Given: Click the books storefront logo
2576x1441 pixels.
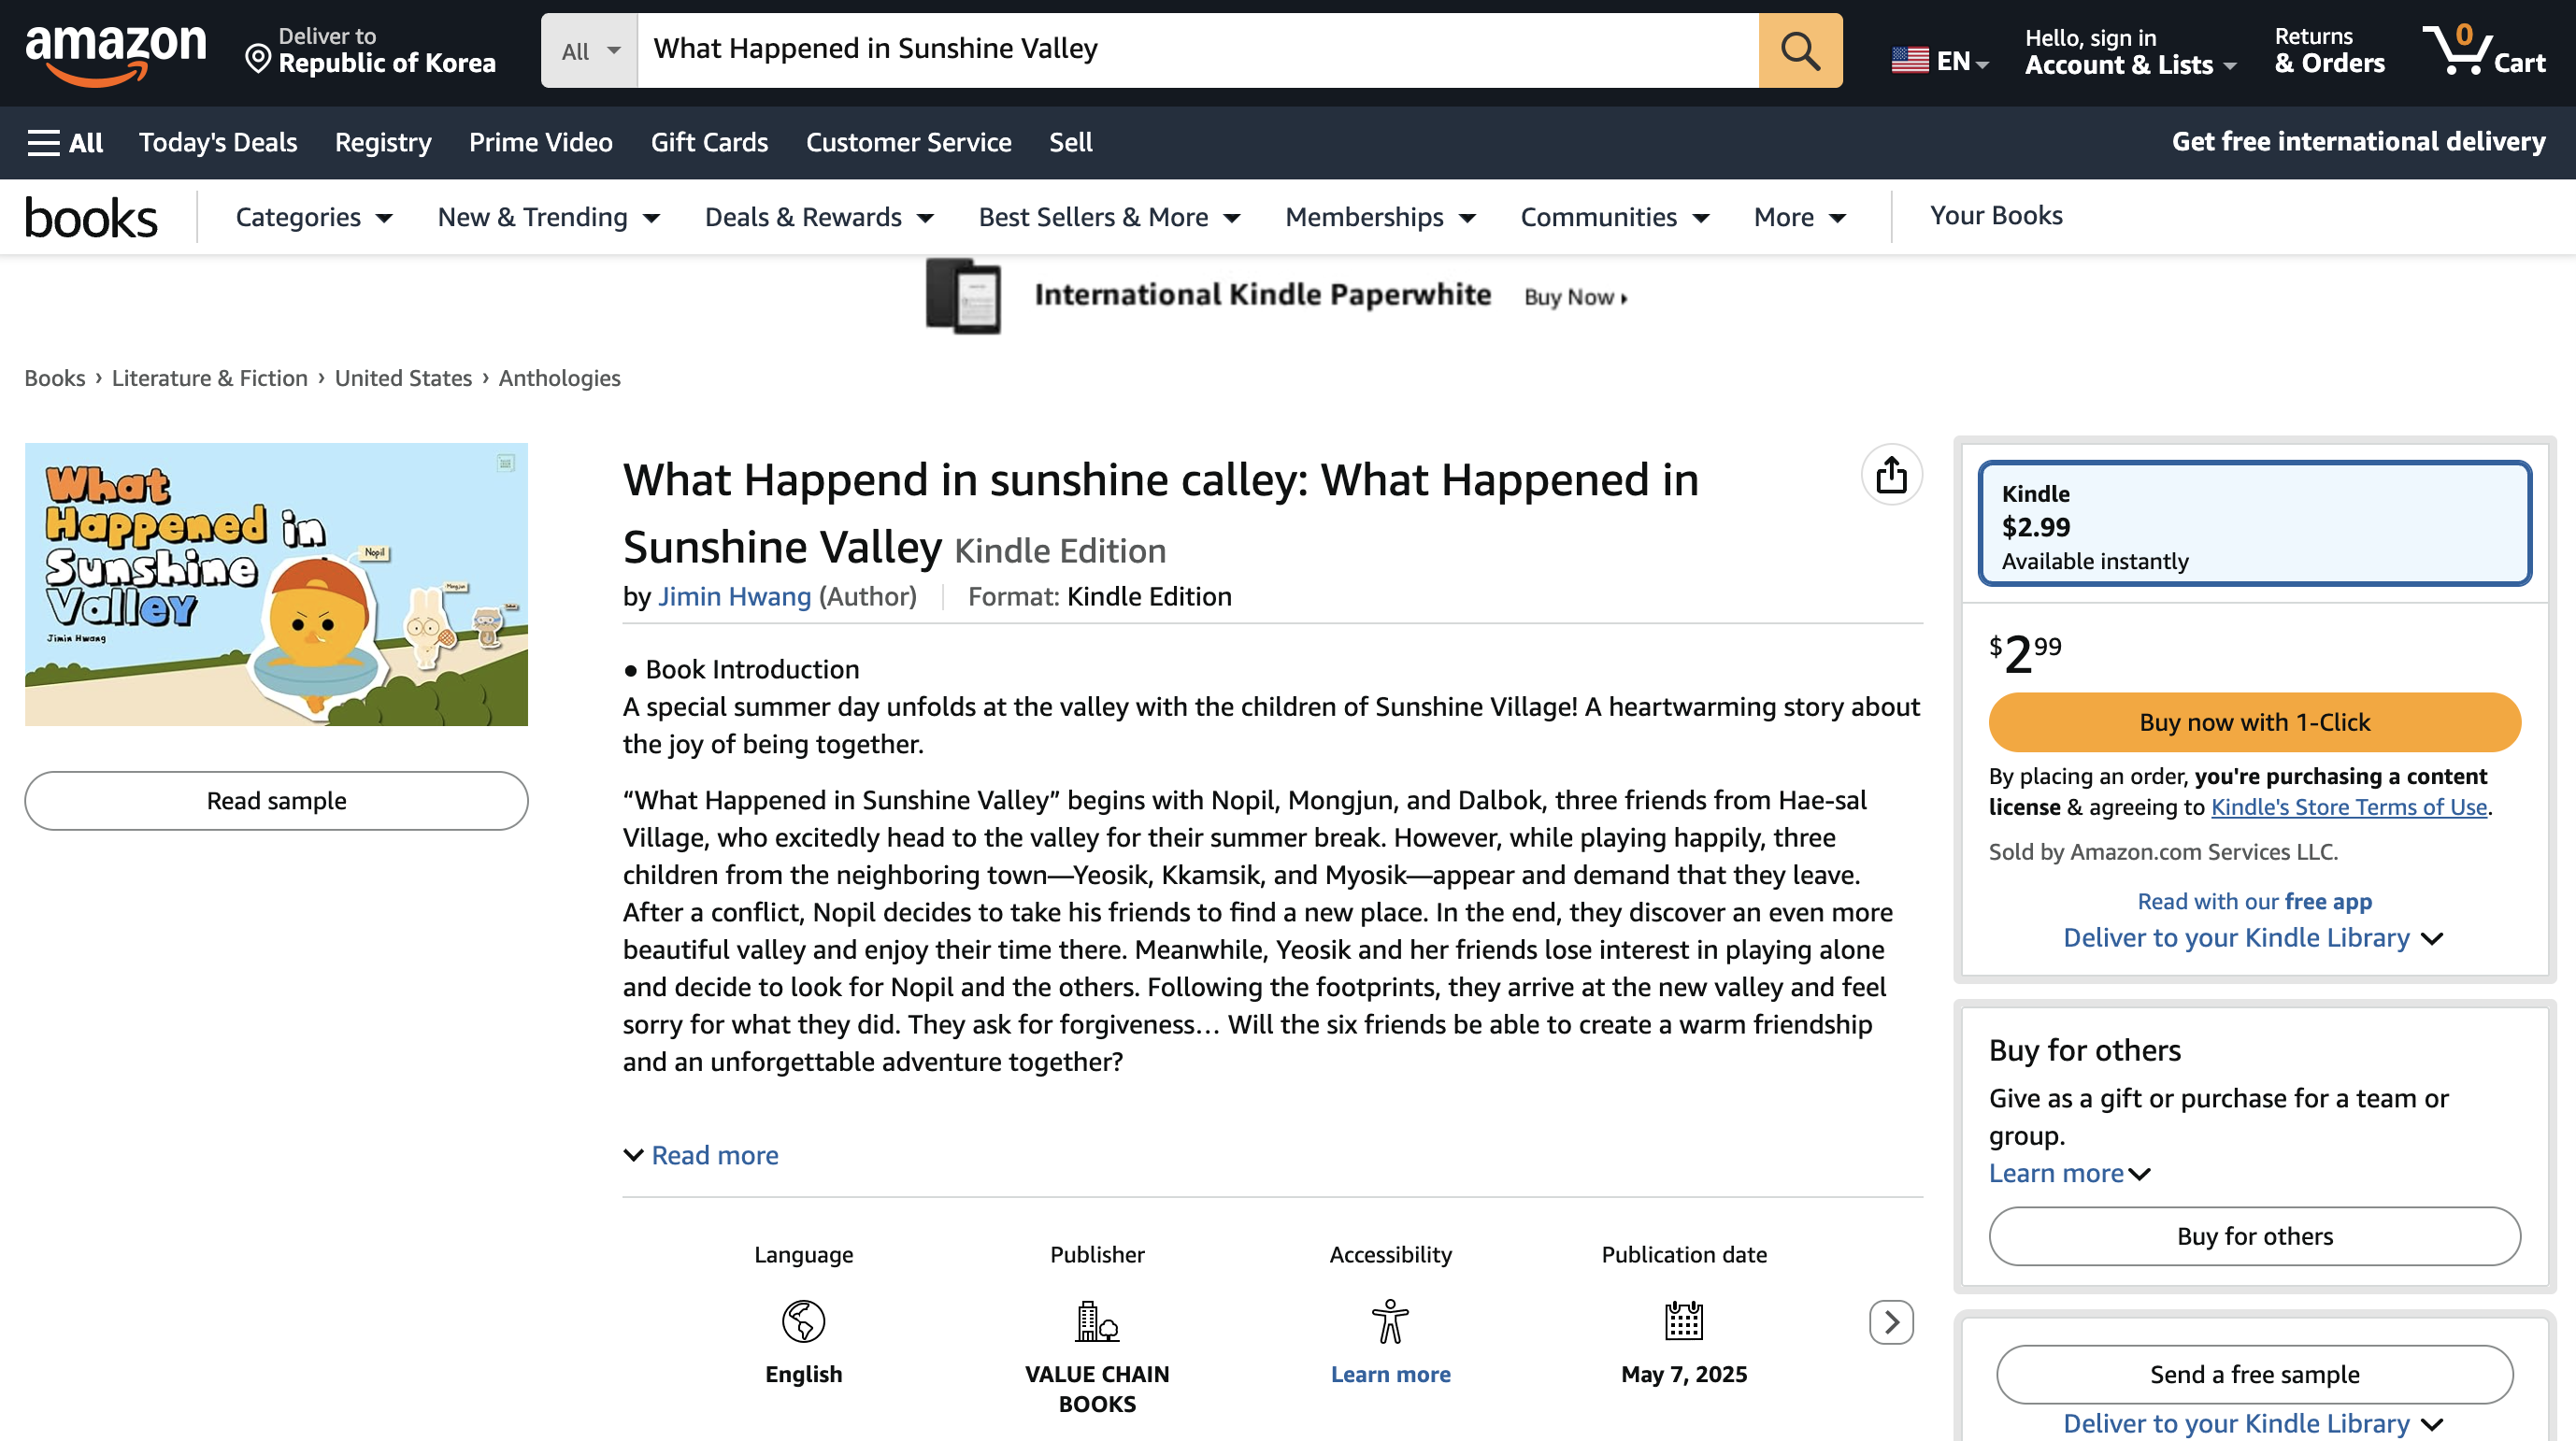Looking at the screenshot, I should point(91,217).
